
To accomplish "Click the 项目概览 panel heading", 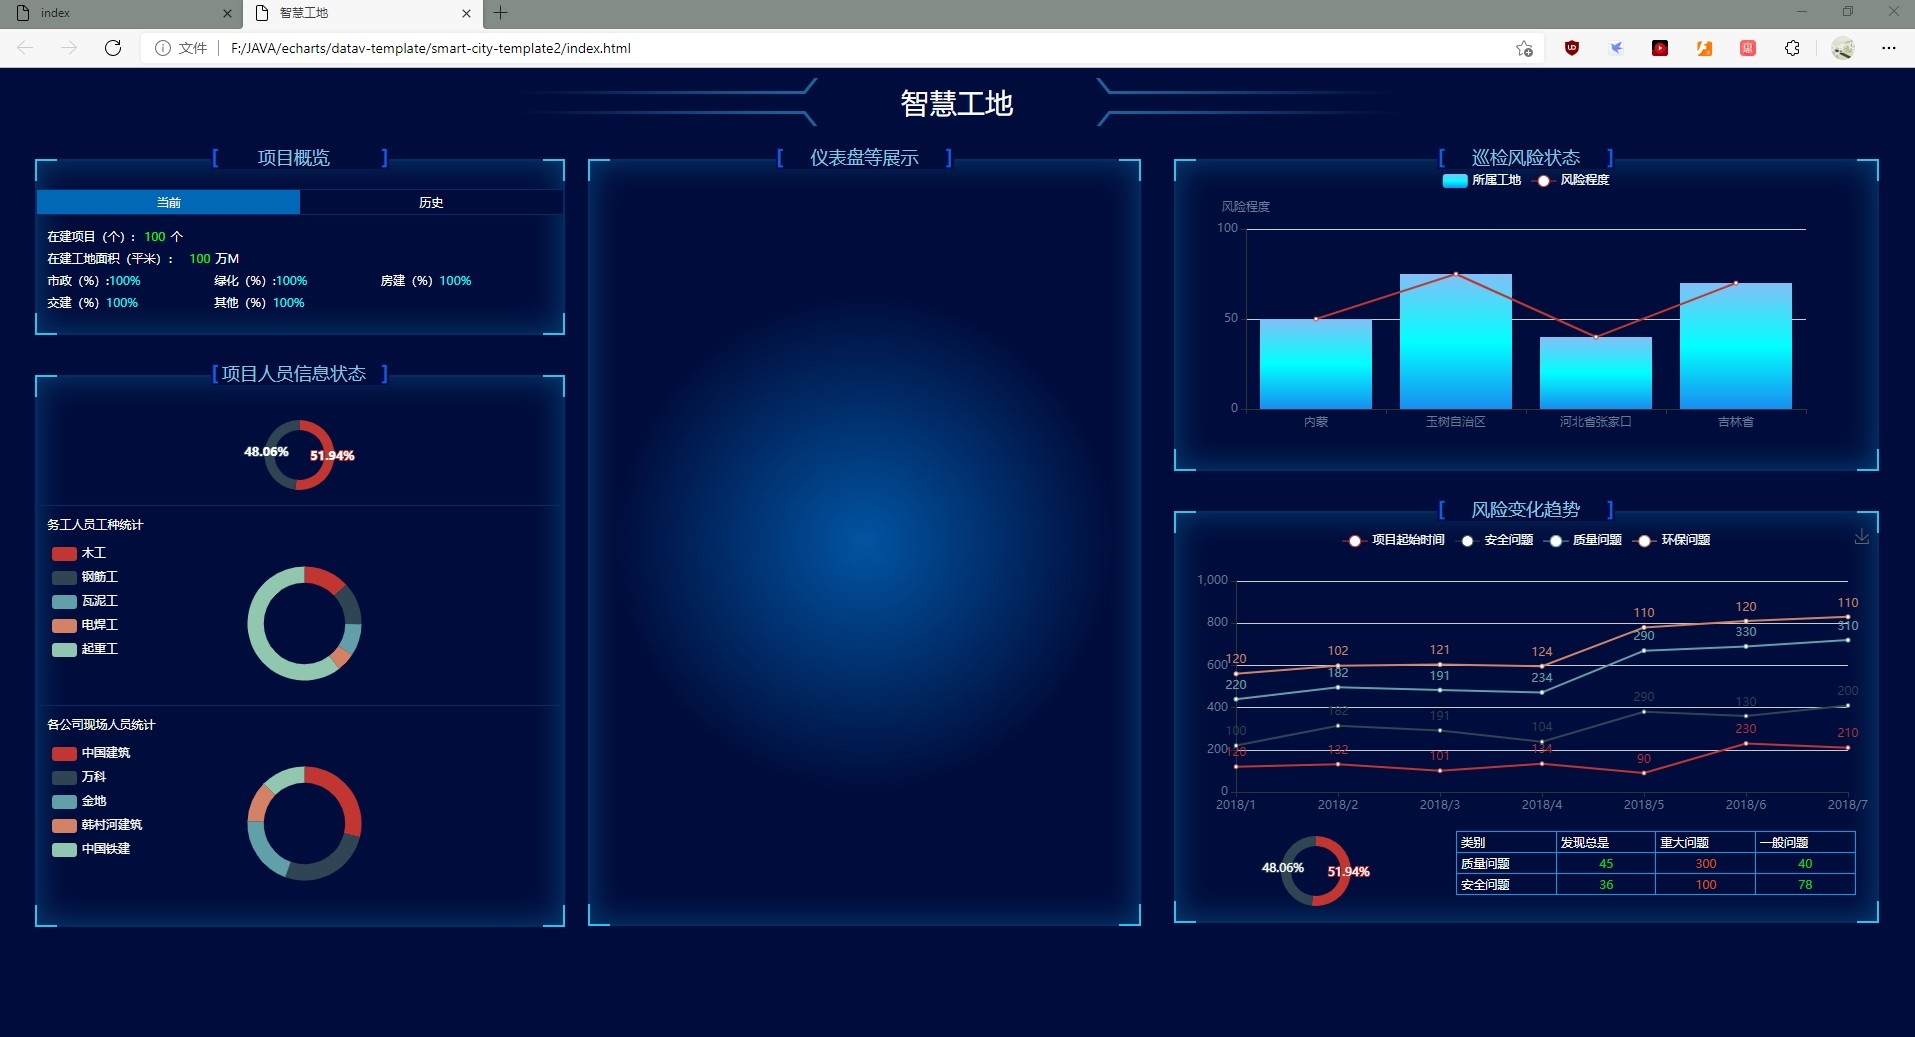I will (x=294, y=158).
